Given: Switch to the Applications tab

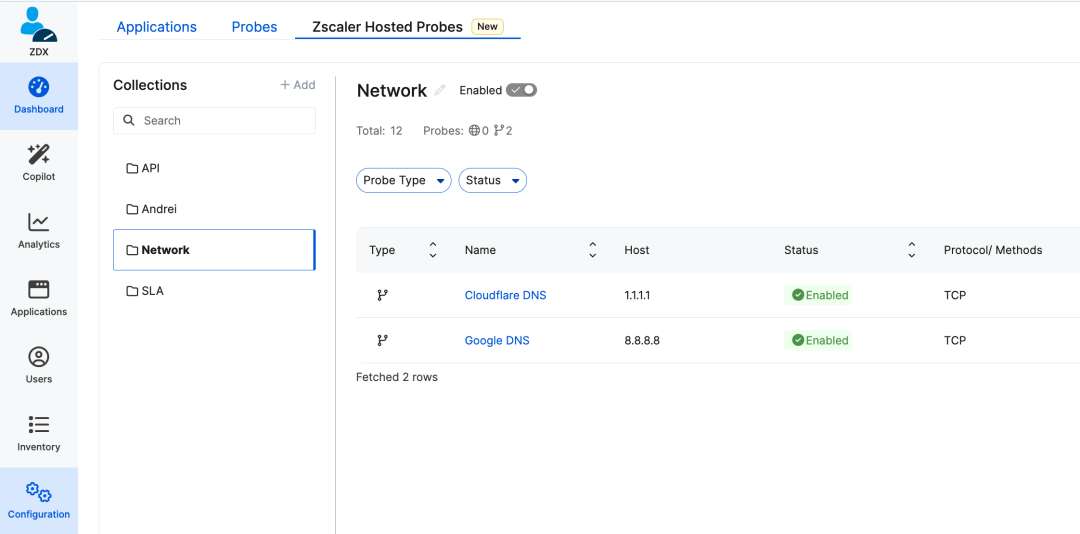Looking at the screenshot, I should [157, 27].
